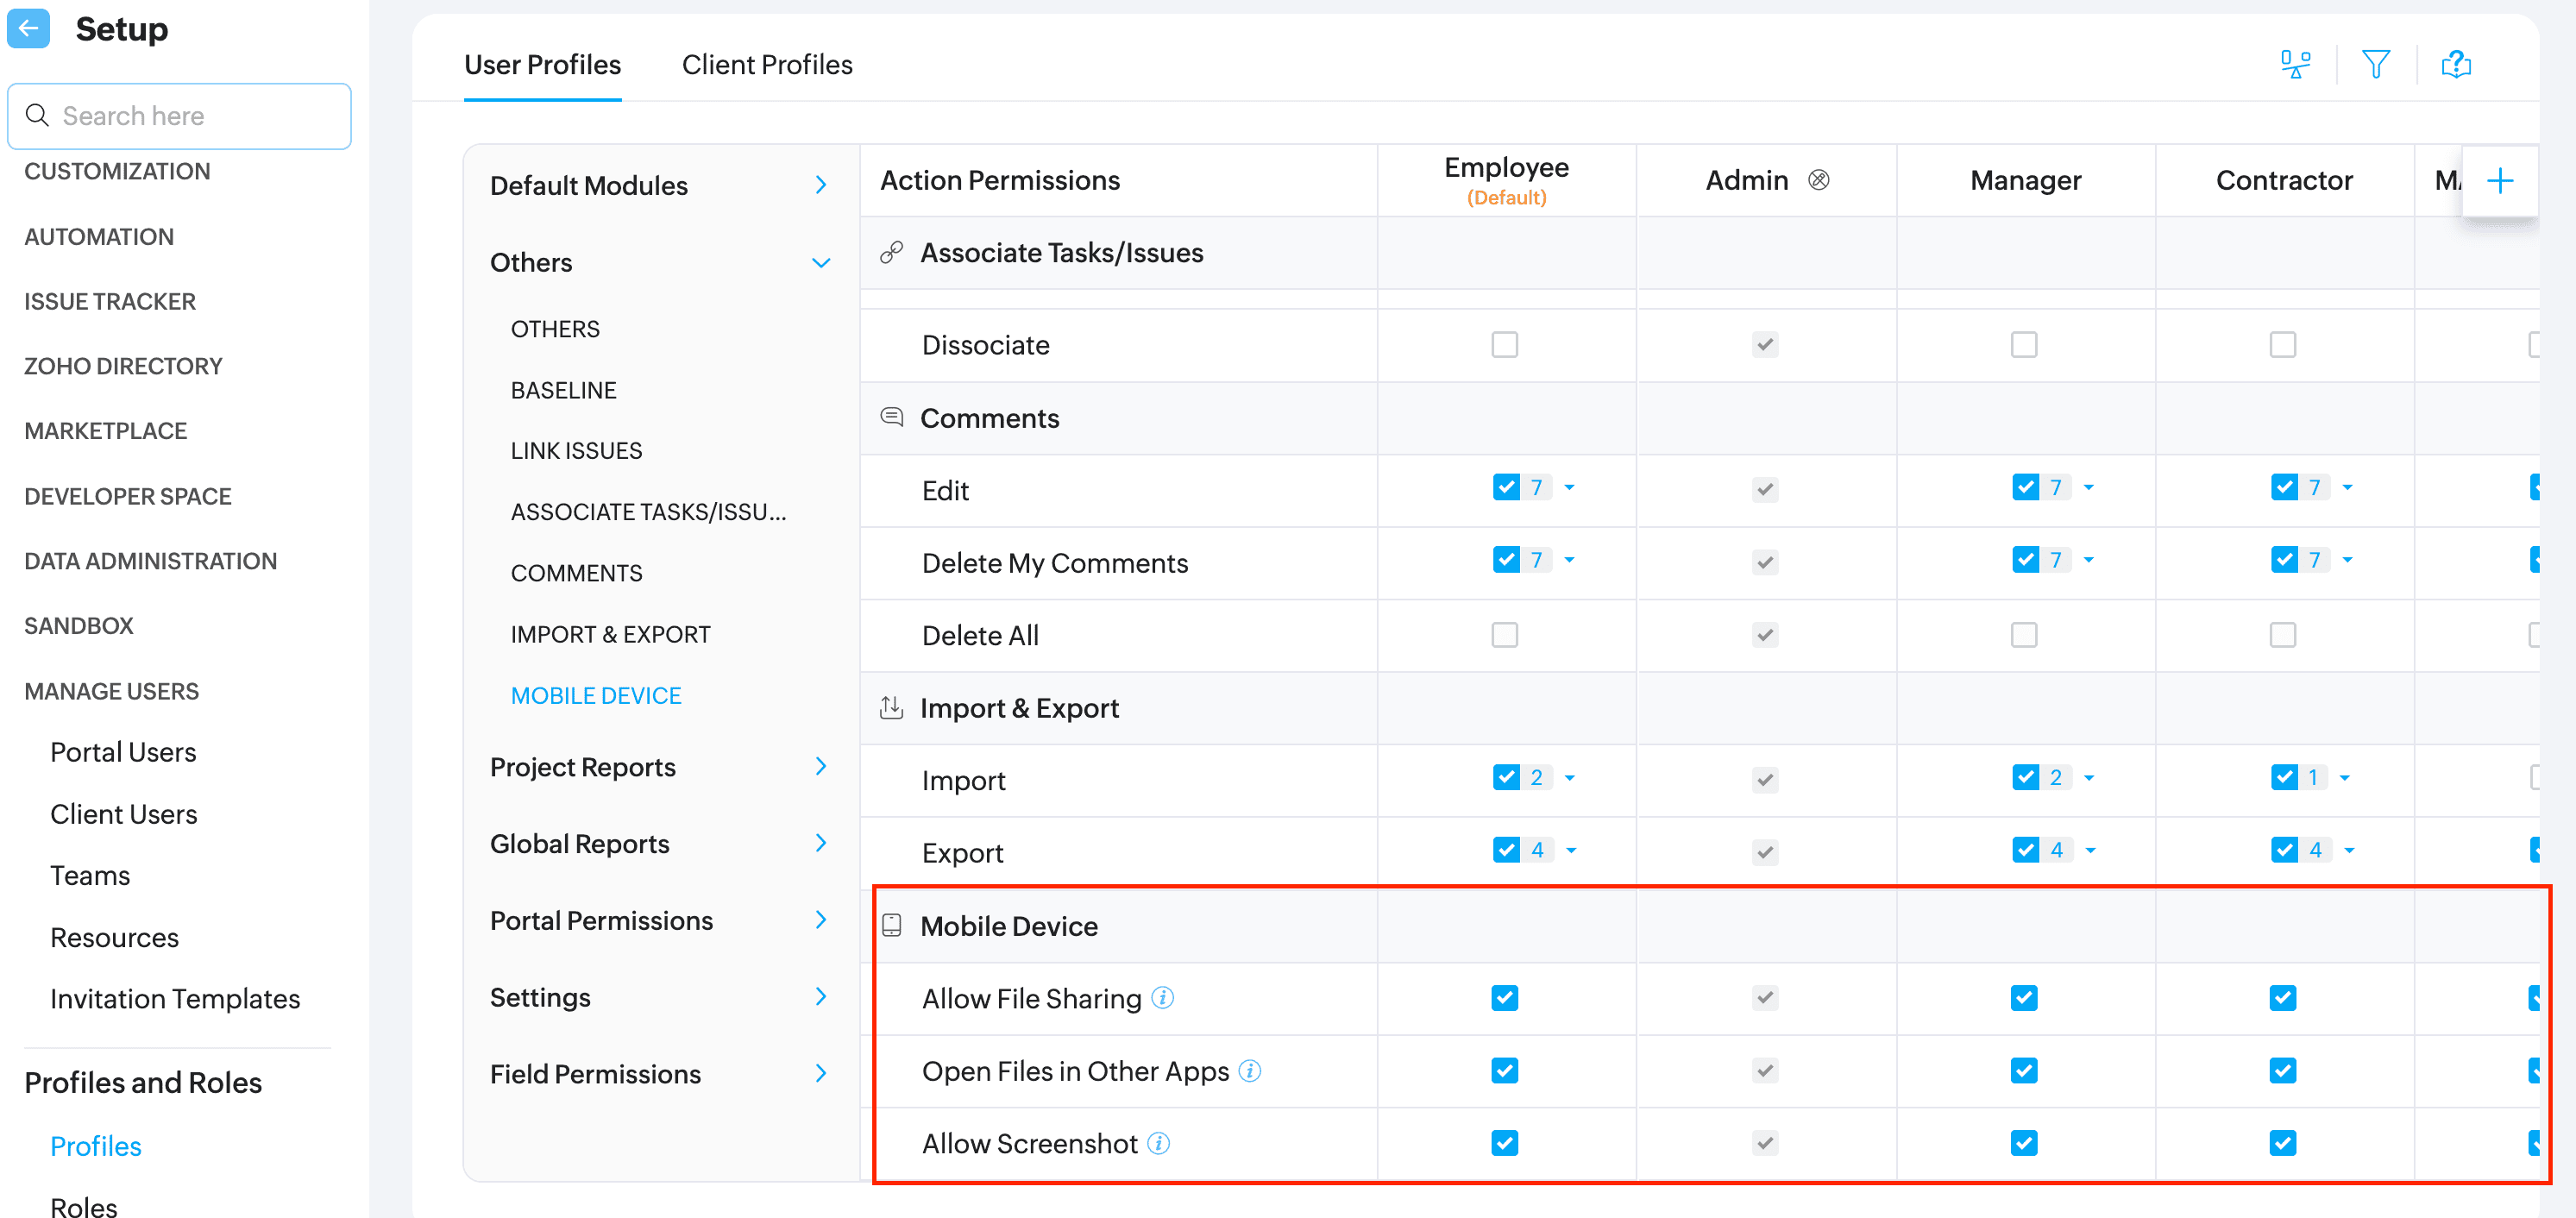This screenshot has height=1218, width=2576.
Task: Click the info icon beside Allow File Sharing
Action: click(x=1162, y=997)
